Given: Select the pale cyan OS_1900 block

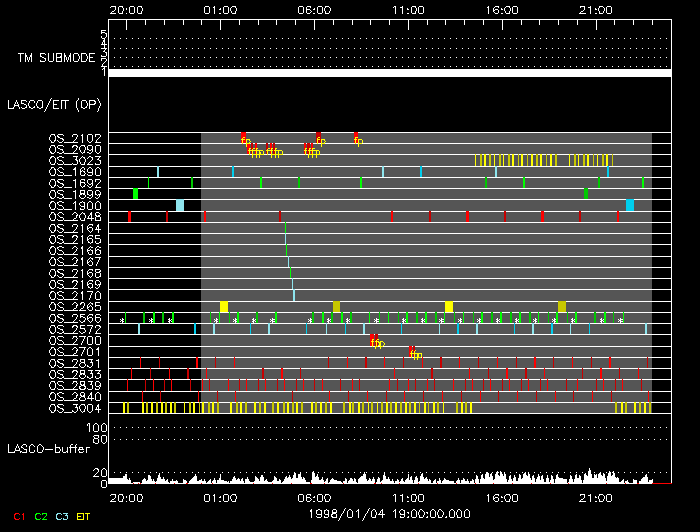Looking at the screenshot, I should pos(180,205).
